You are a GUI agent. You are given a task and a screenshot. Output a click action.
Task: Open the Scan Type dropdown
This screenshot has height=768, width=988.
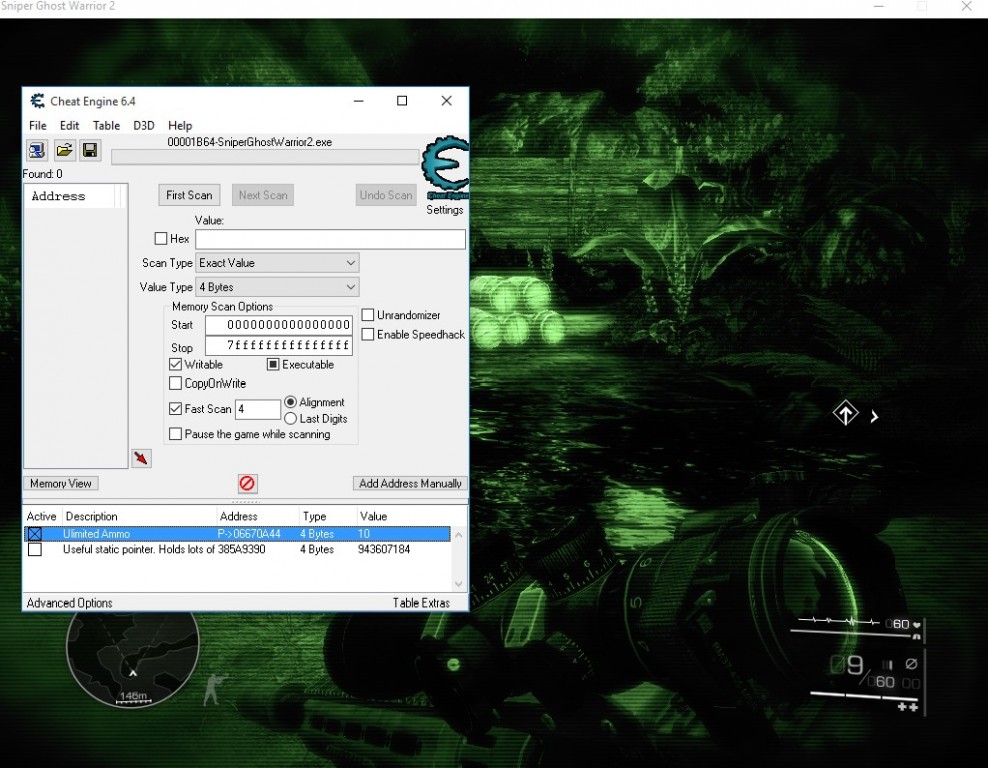(277, 263)
